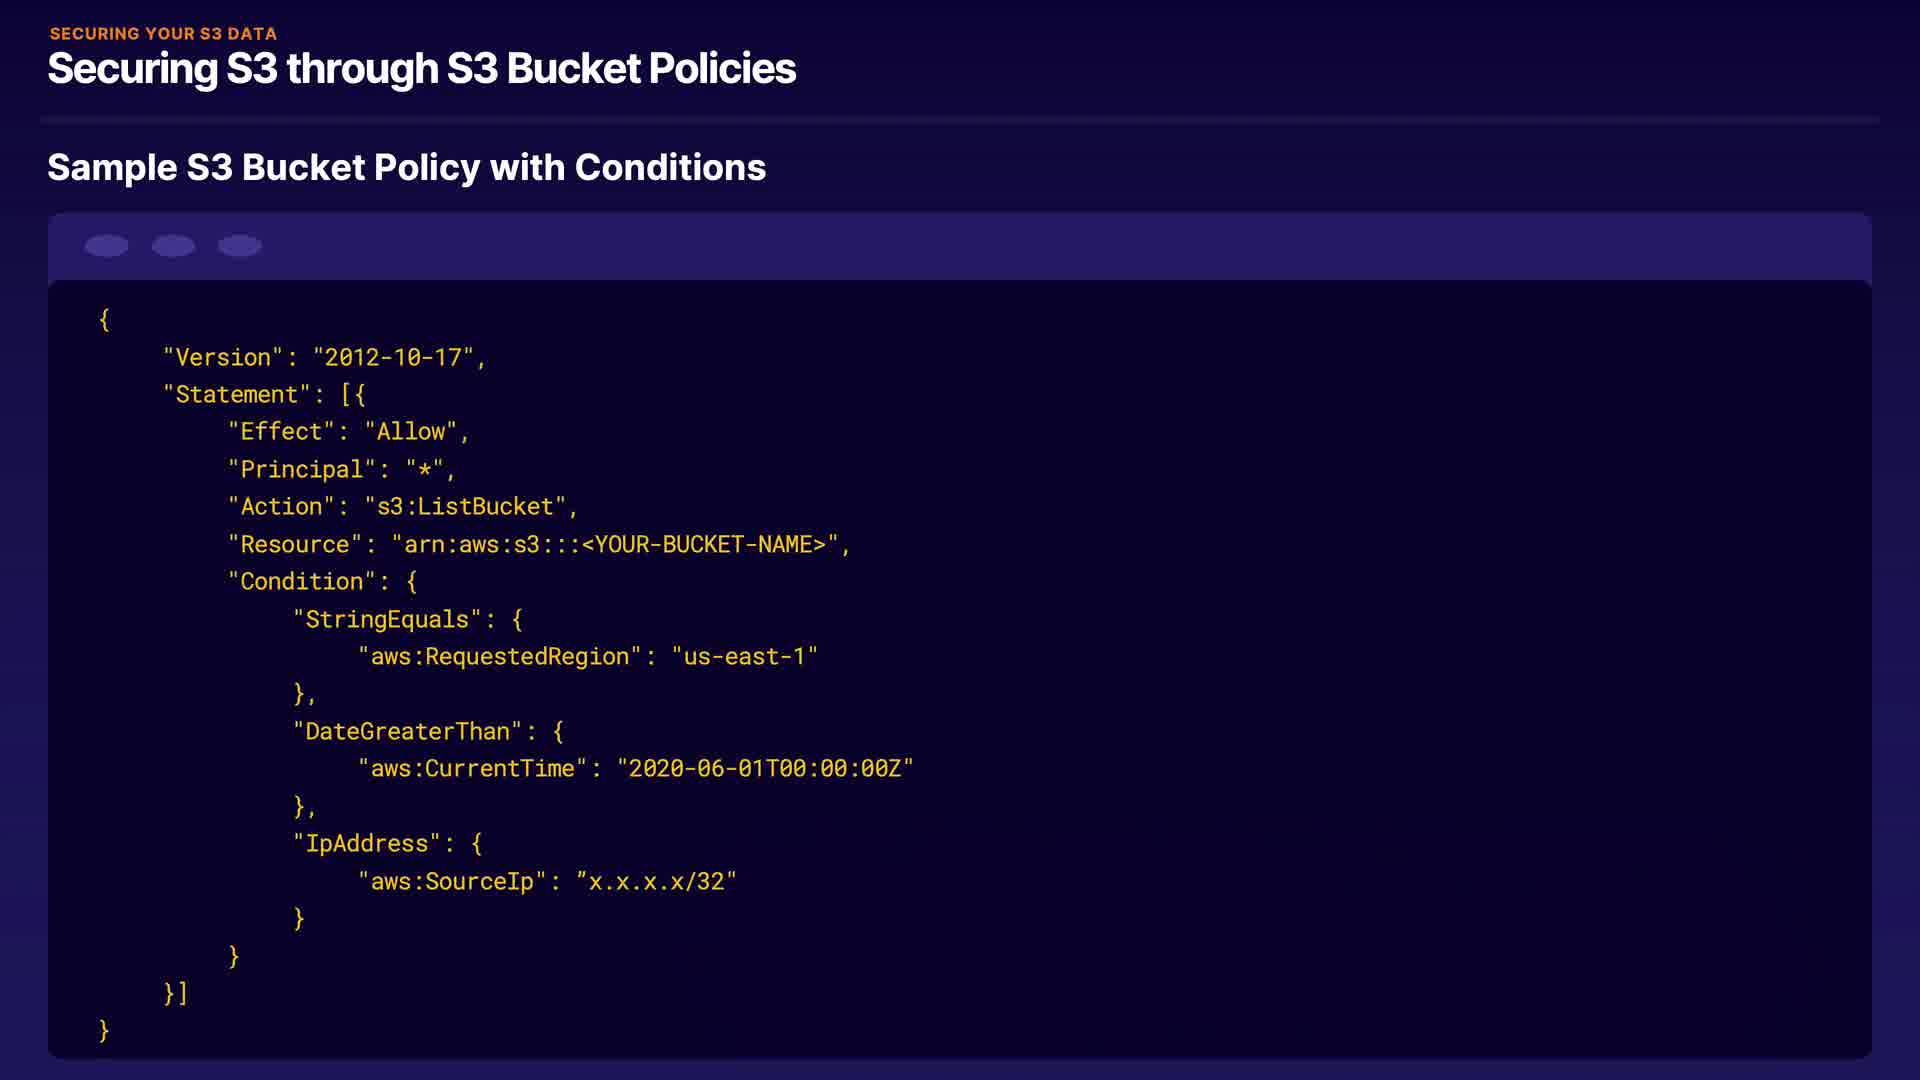Select the "2020-06-01T00:00:00Z" timestamp value
The height and width of the screenshot is (1080, 1920).
point(765,769)
